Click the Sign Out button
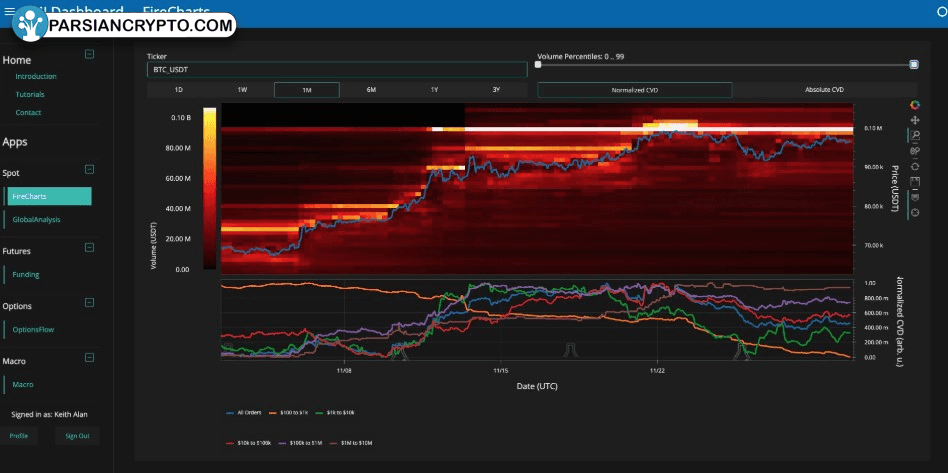This screenshot has width=948, height=473. pos(77,436)
